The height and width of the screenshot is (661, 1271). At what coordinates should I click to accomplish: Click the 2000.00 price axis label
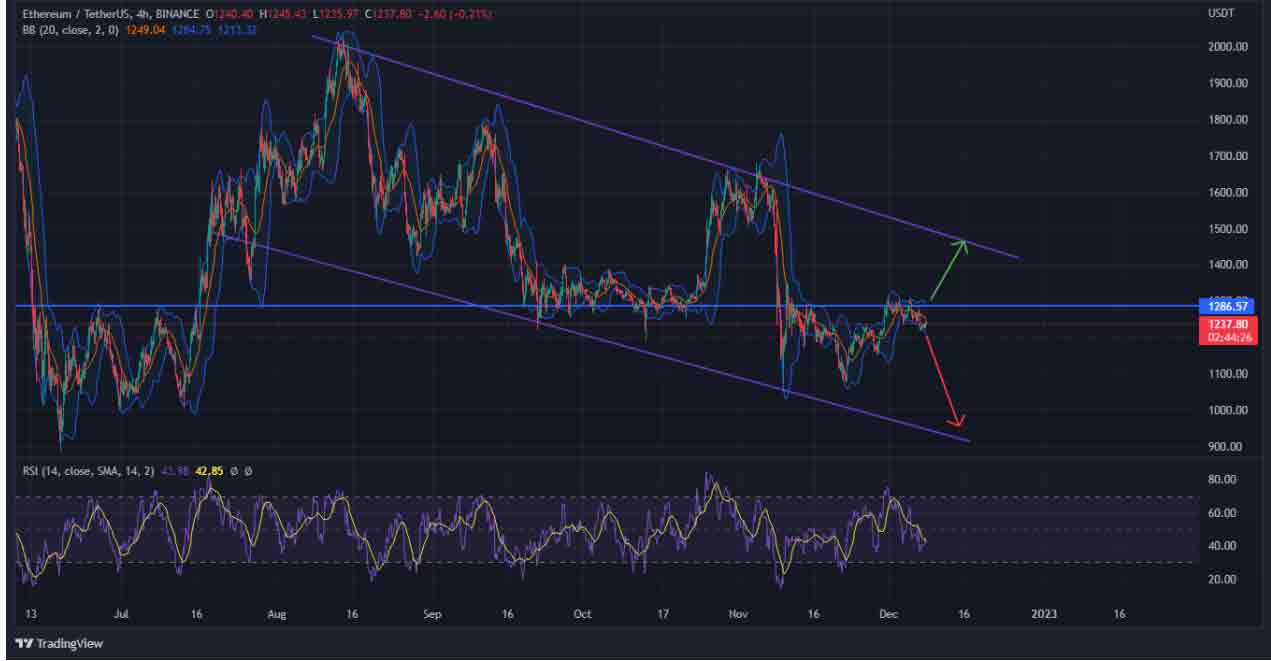(1226, 47)
